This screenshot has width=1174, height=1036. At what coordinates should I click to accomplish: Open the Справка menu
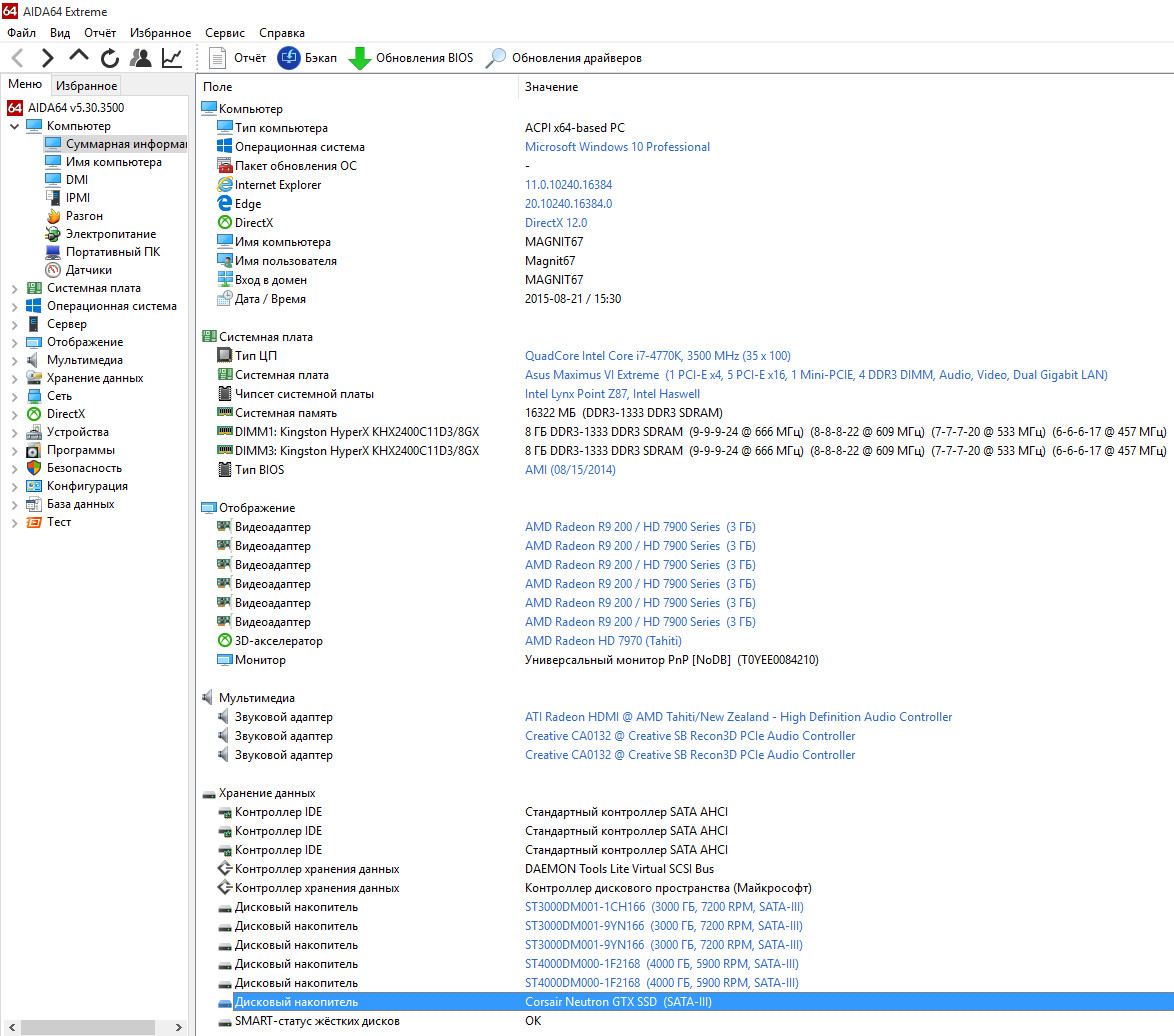point(282,33)
